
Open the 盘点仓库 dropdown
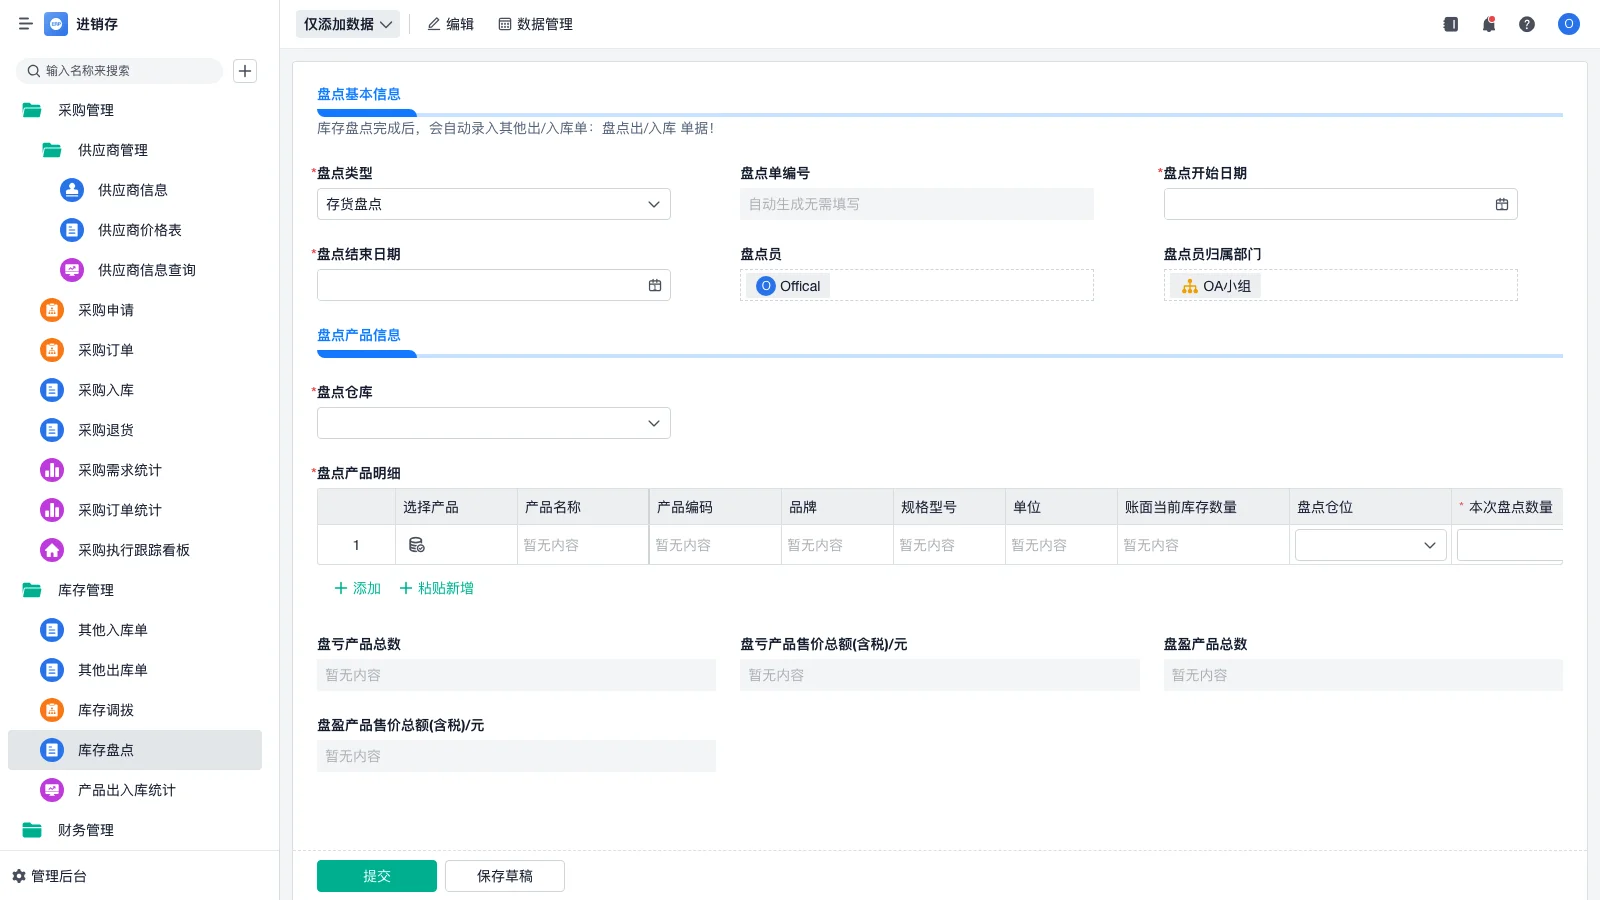point(494,423)
